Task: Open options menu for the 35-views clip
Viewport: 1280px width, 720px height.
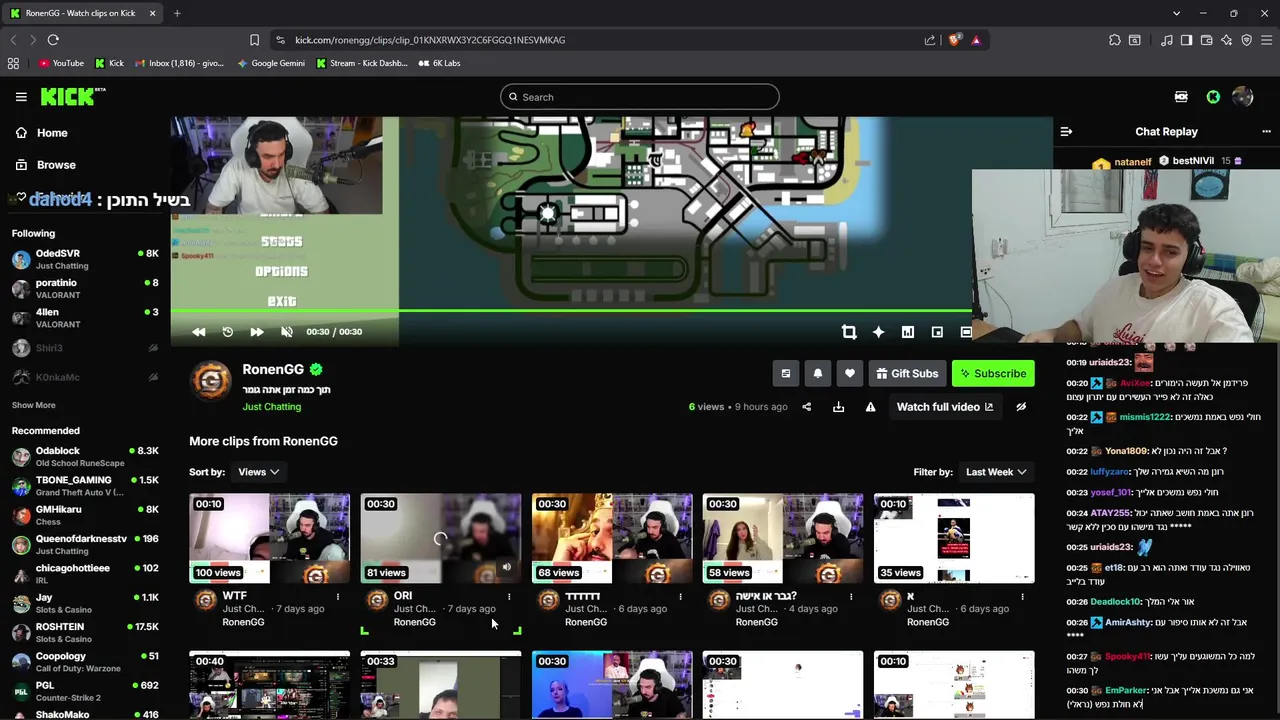Action: 1022,597
